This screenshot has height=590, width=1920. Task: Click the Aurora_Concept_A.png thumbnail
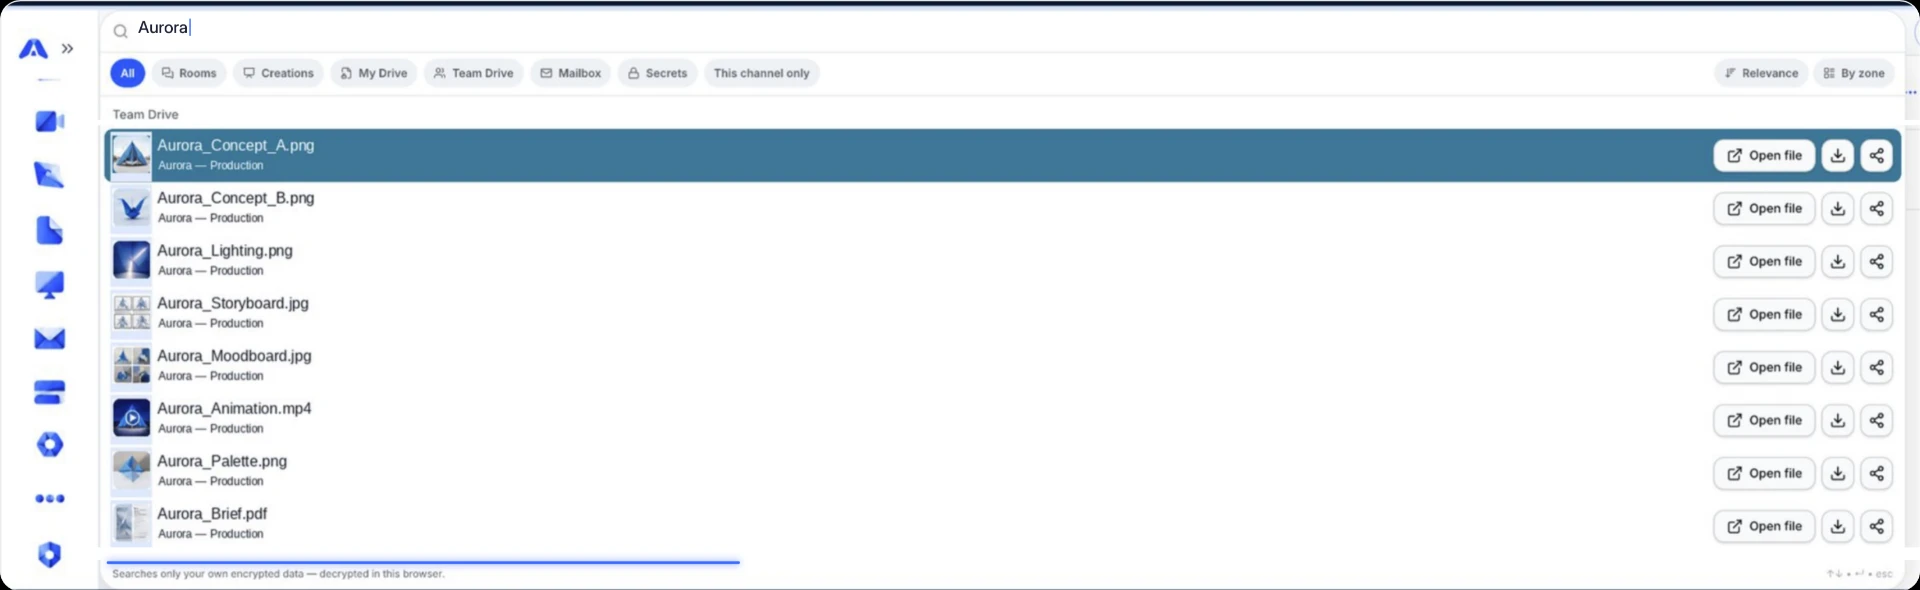131,155
